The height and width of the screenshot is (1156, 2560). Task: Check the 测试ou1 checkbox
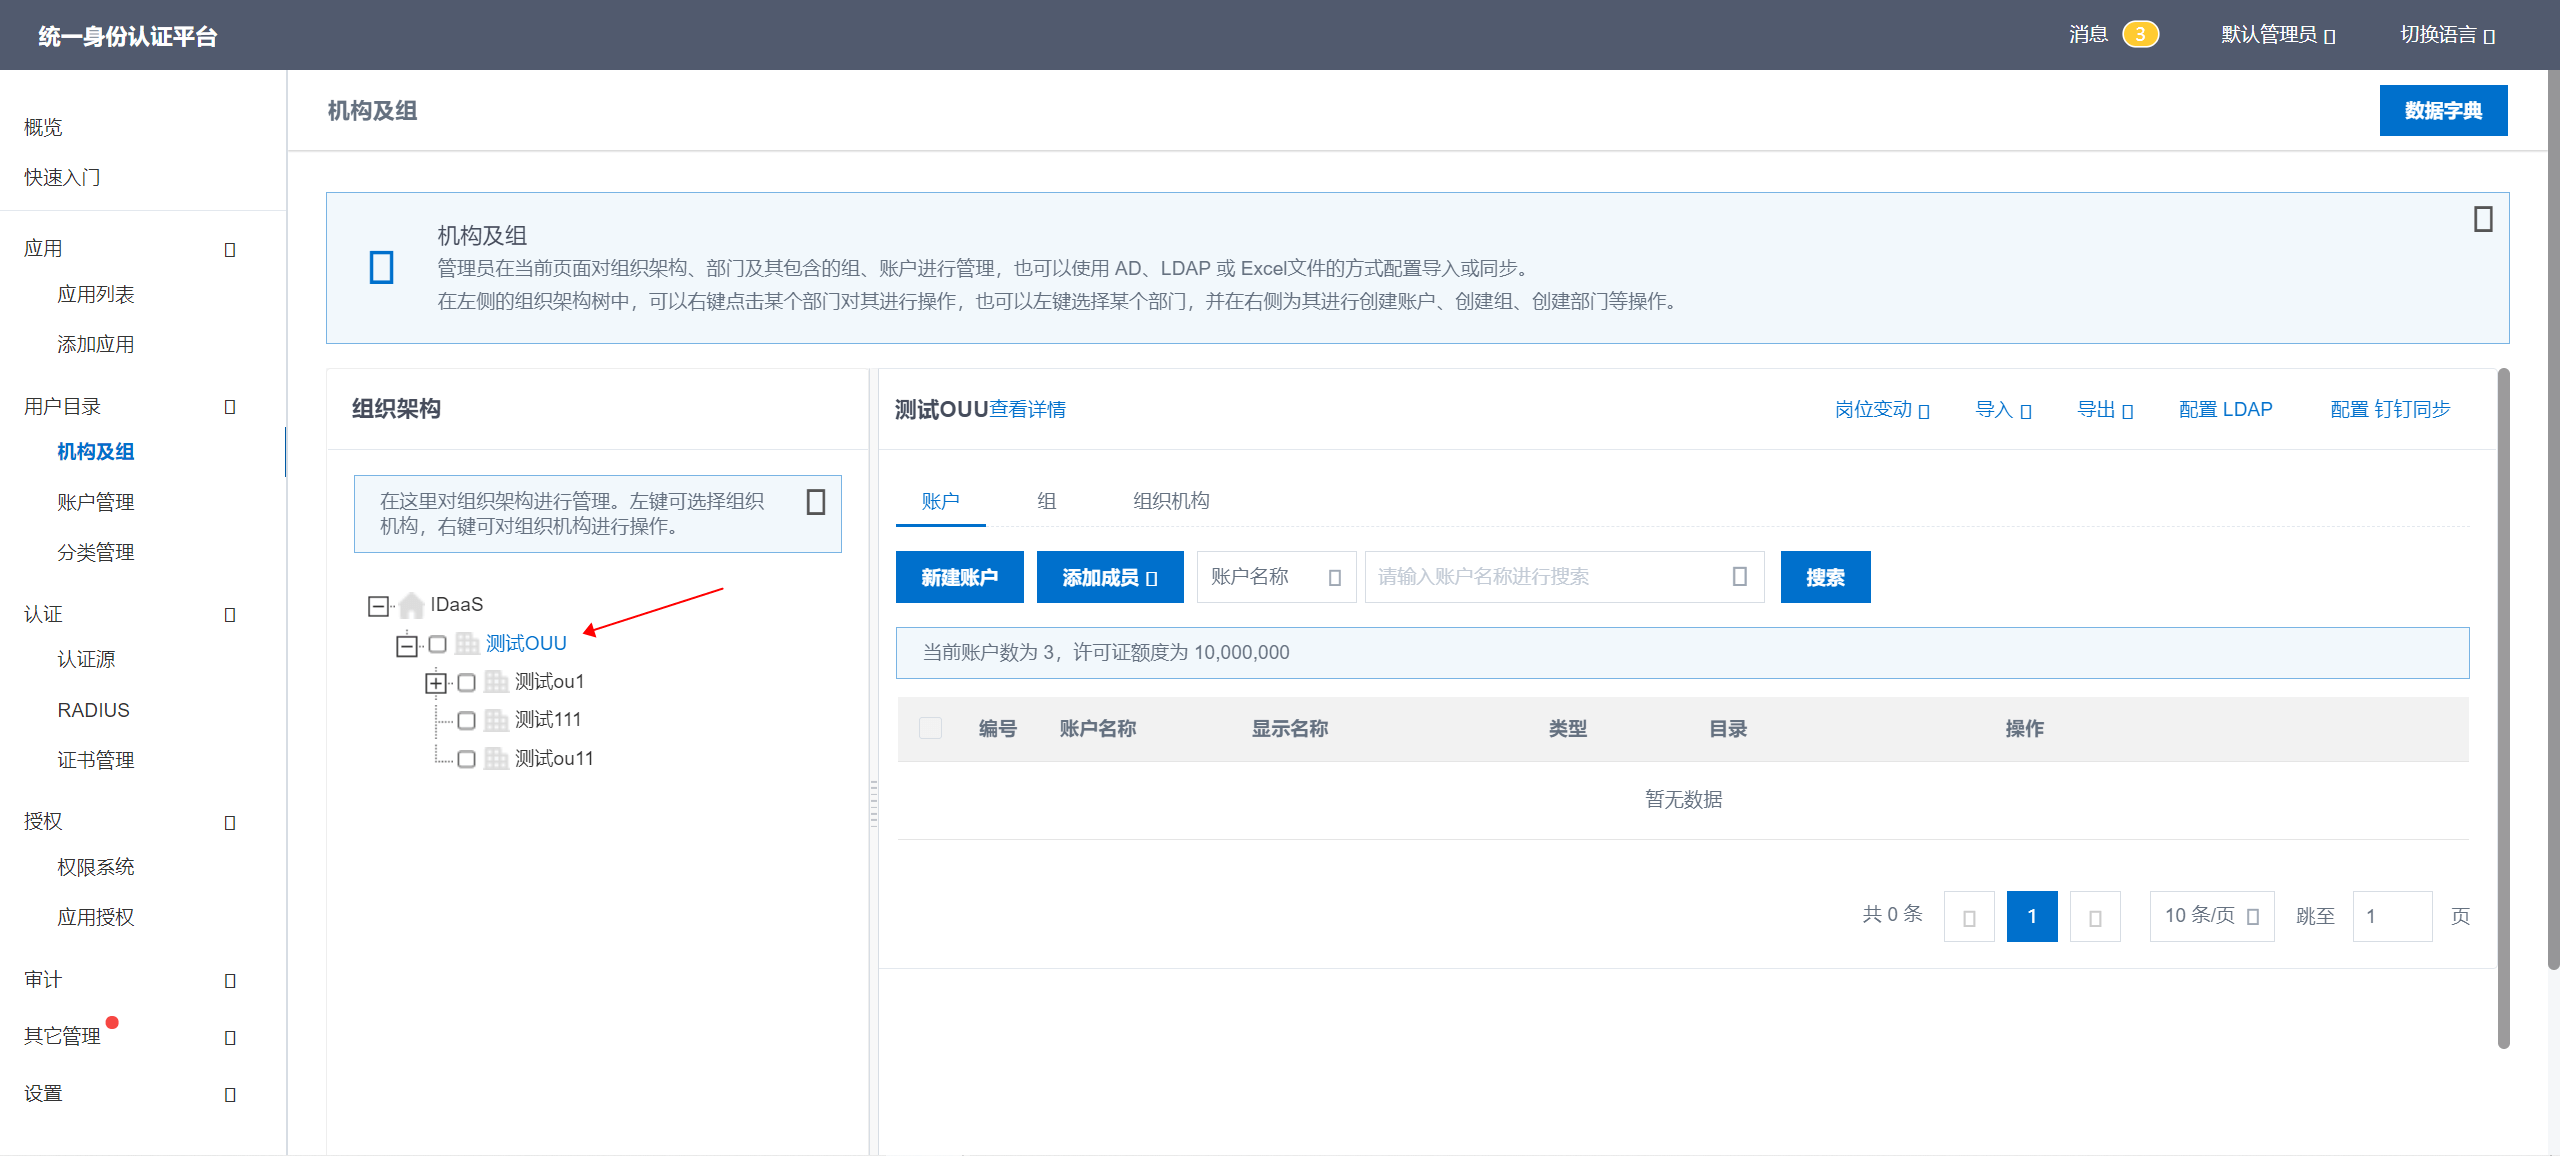pyautogui.click(x=466, y=683)
